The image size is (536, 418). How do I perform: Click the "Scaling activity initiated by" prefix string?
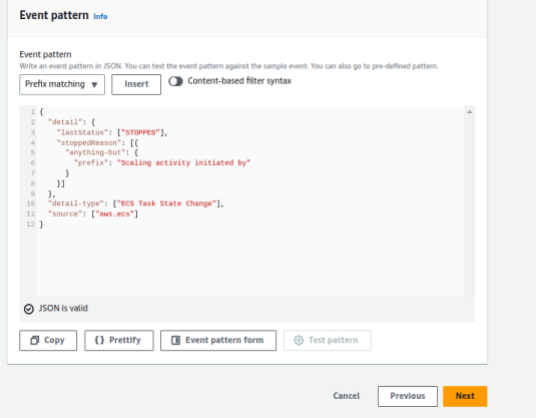tap(184, 163)
